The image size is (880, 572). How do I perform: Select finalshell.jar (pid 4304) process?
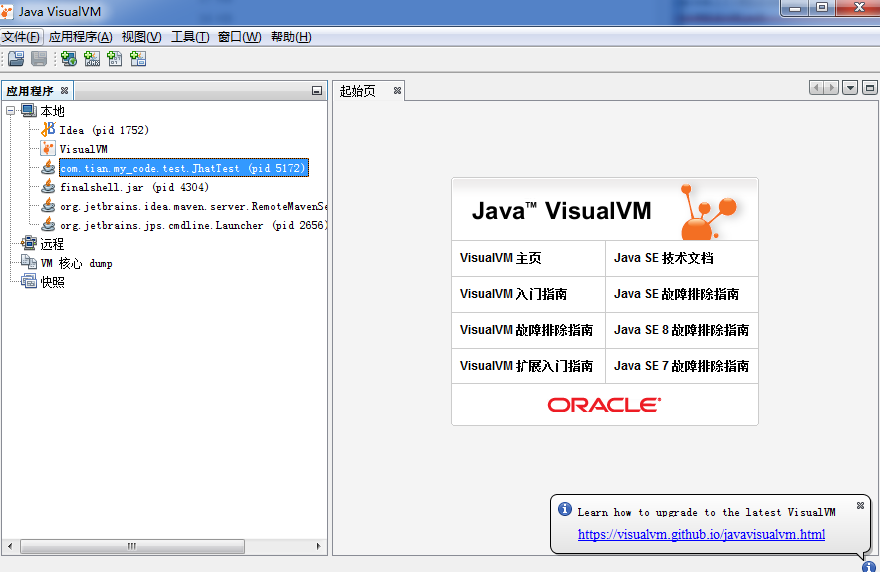click(134, 187)
